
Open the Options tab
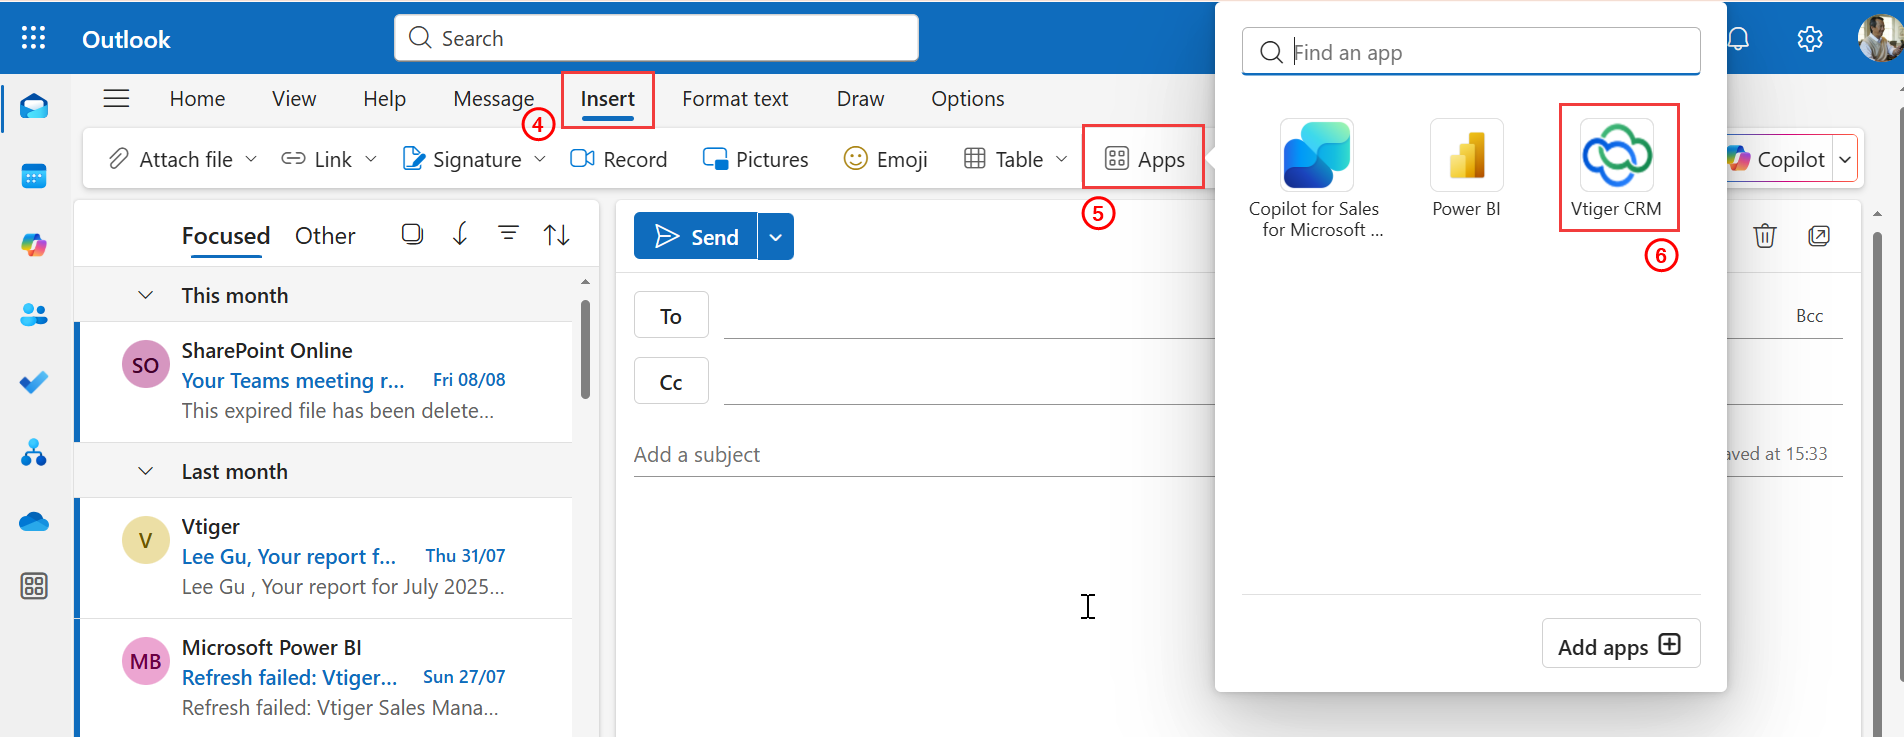968,99
